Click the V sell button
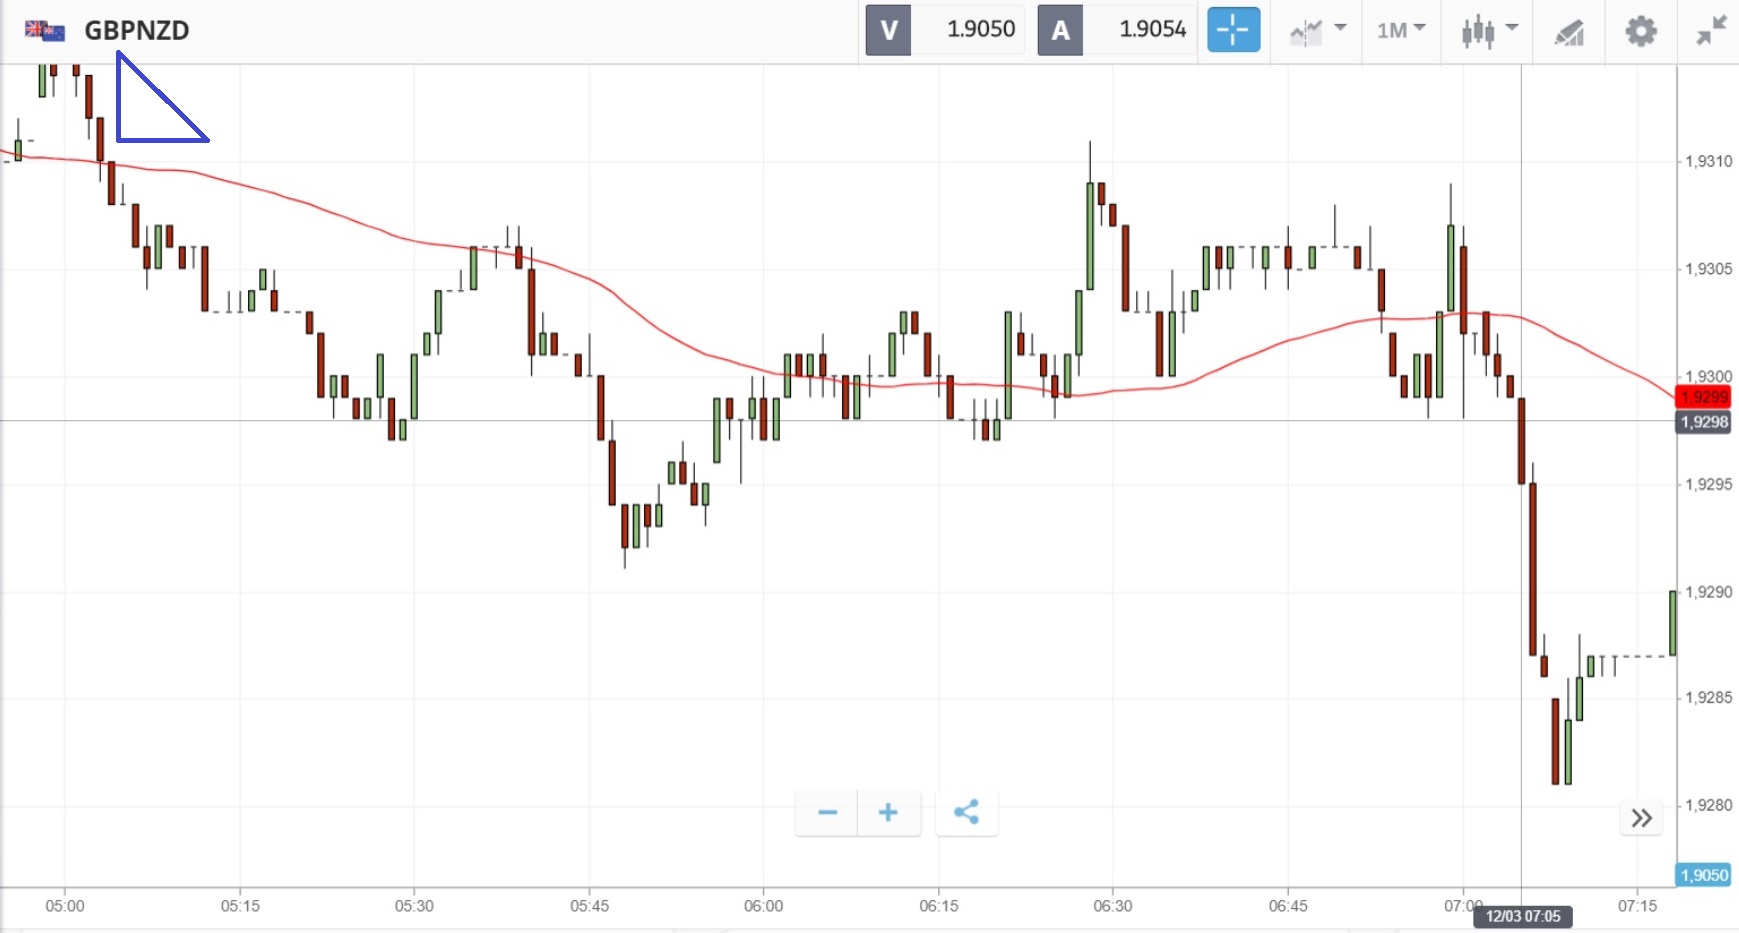 tap(888, 30)
